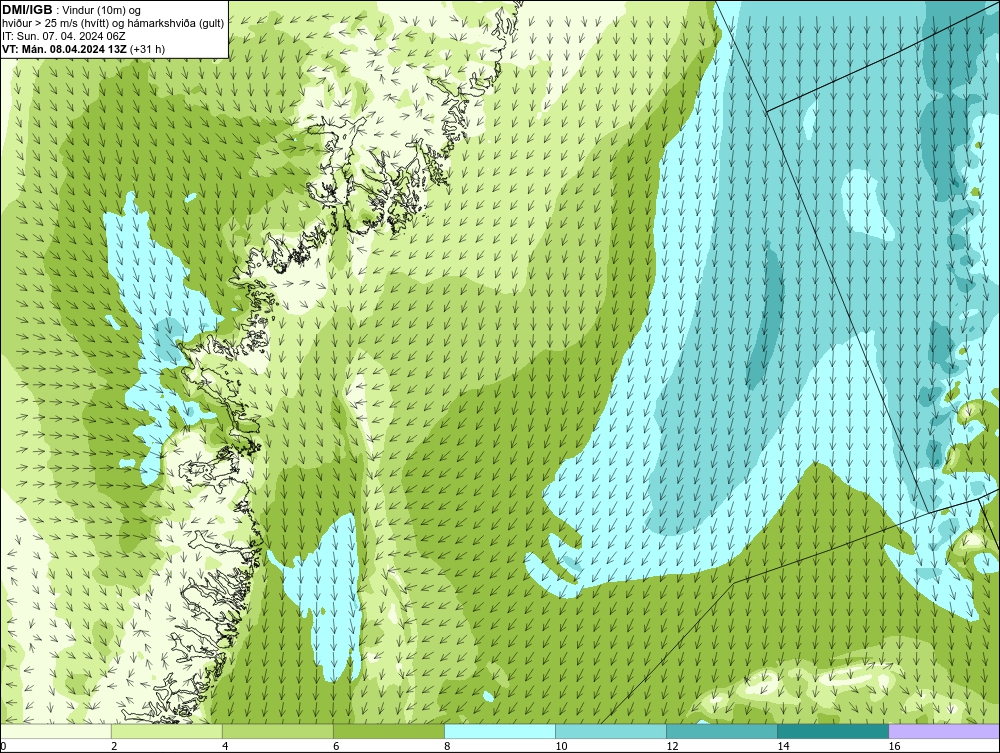This screenshot has height=753, width=1000.
Task: Click the 'hviður > 25 m/s' legend line
Action: pyautogui.click(x=114, y=23)
